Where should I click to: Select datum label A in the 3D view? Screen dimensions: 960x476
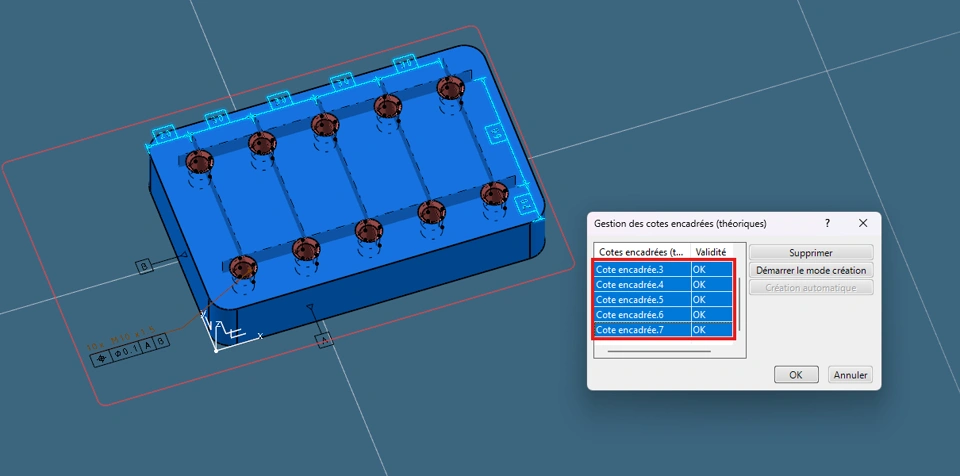tap(324, 340)
